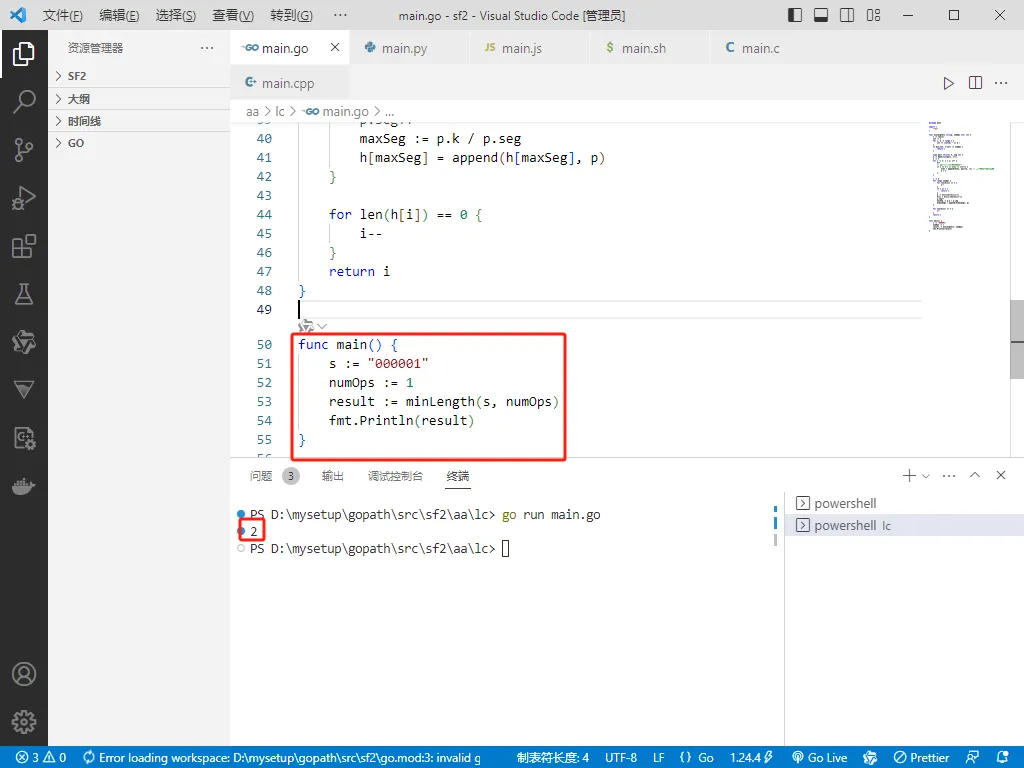Image resolution: width=1024 pixels, height=768 pixels.
Task: Change end of line sequence LF
Action: coord(659,758)
